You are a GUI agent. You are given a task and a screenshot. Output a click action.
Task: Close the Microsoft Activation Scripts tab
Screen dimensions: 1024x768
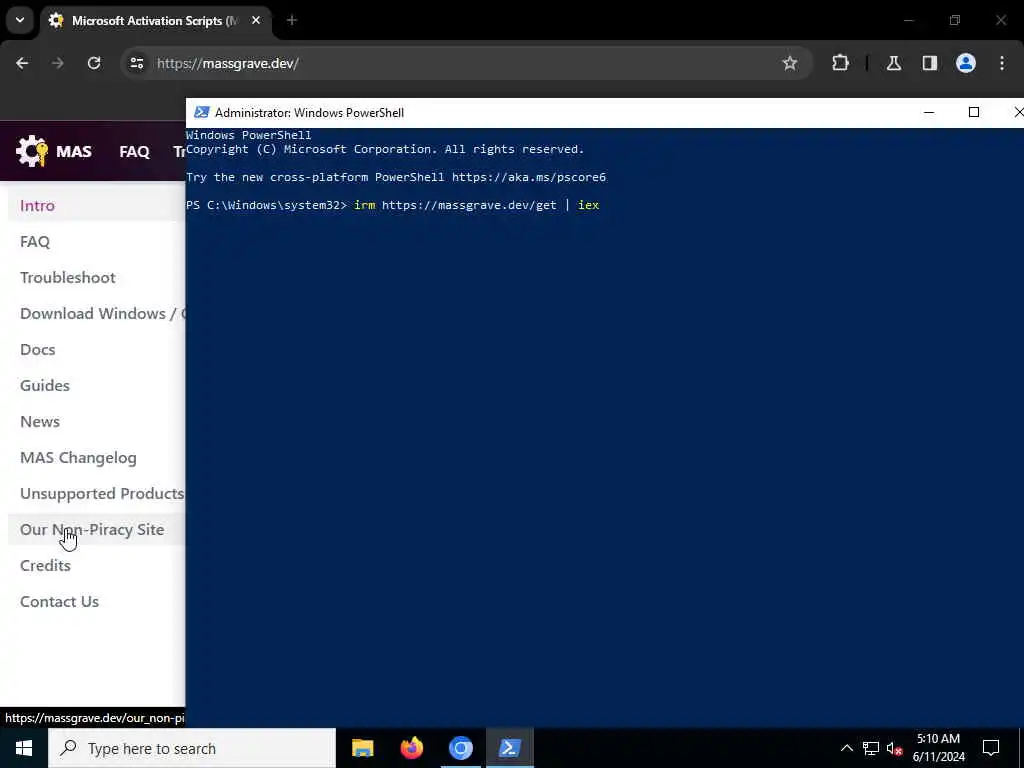point(256,21)
